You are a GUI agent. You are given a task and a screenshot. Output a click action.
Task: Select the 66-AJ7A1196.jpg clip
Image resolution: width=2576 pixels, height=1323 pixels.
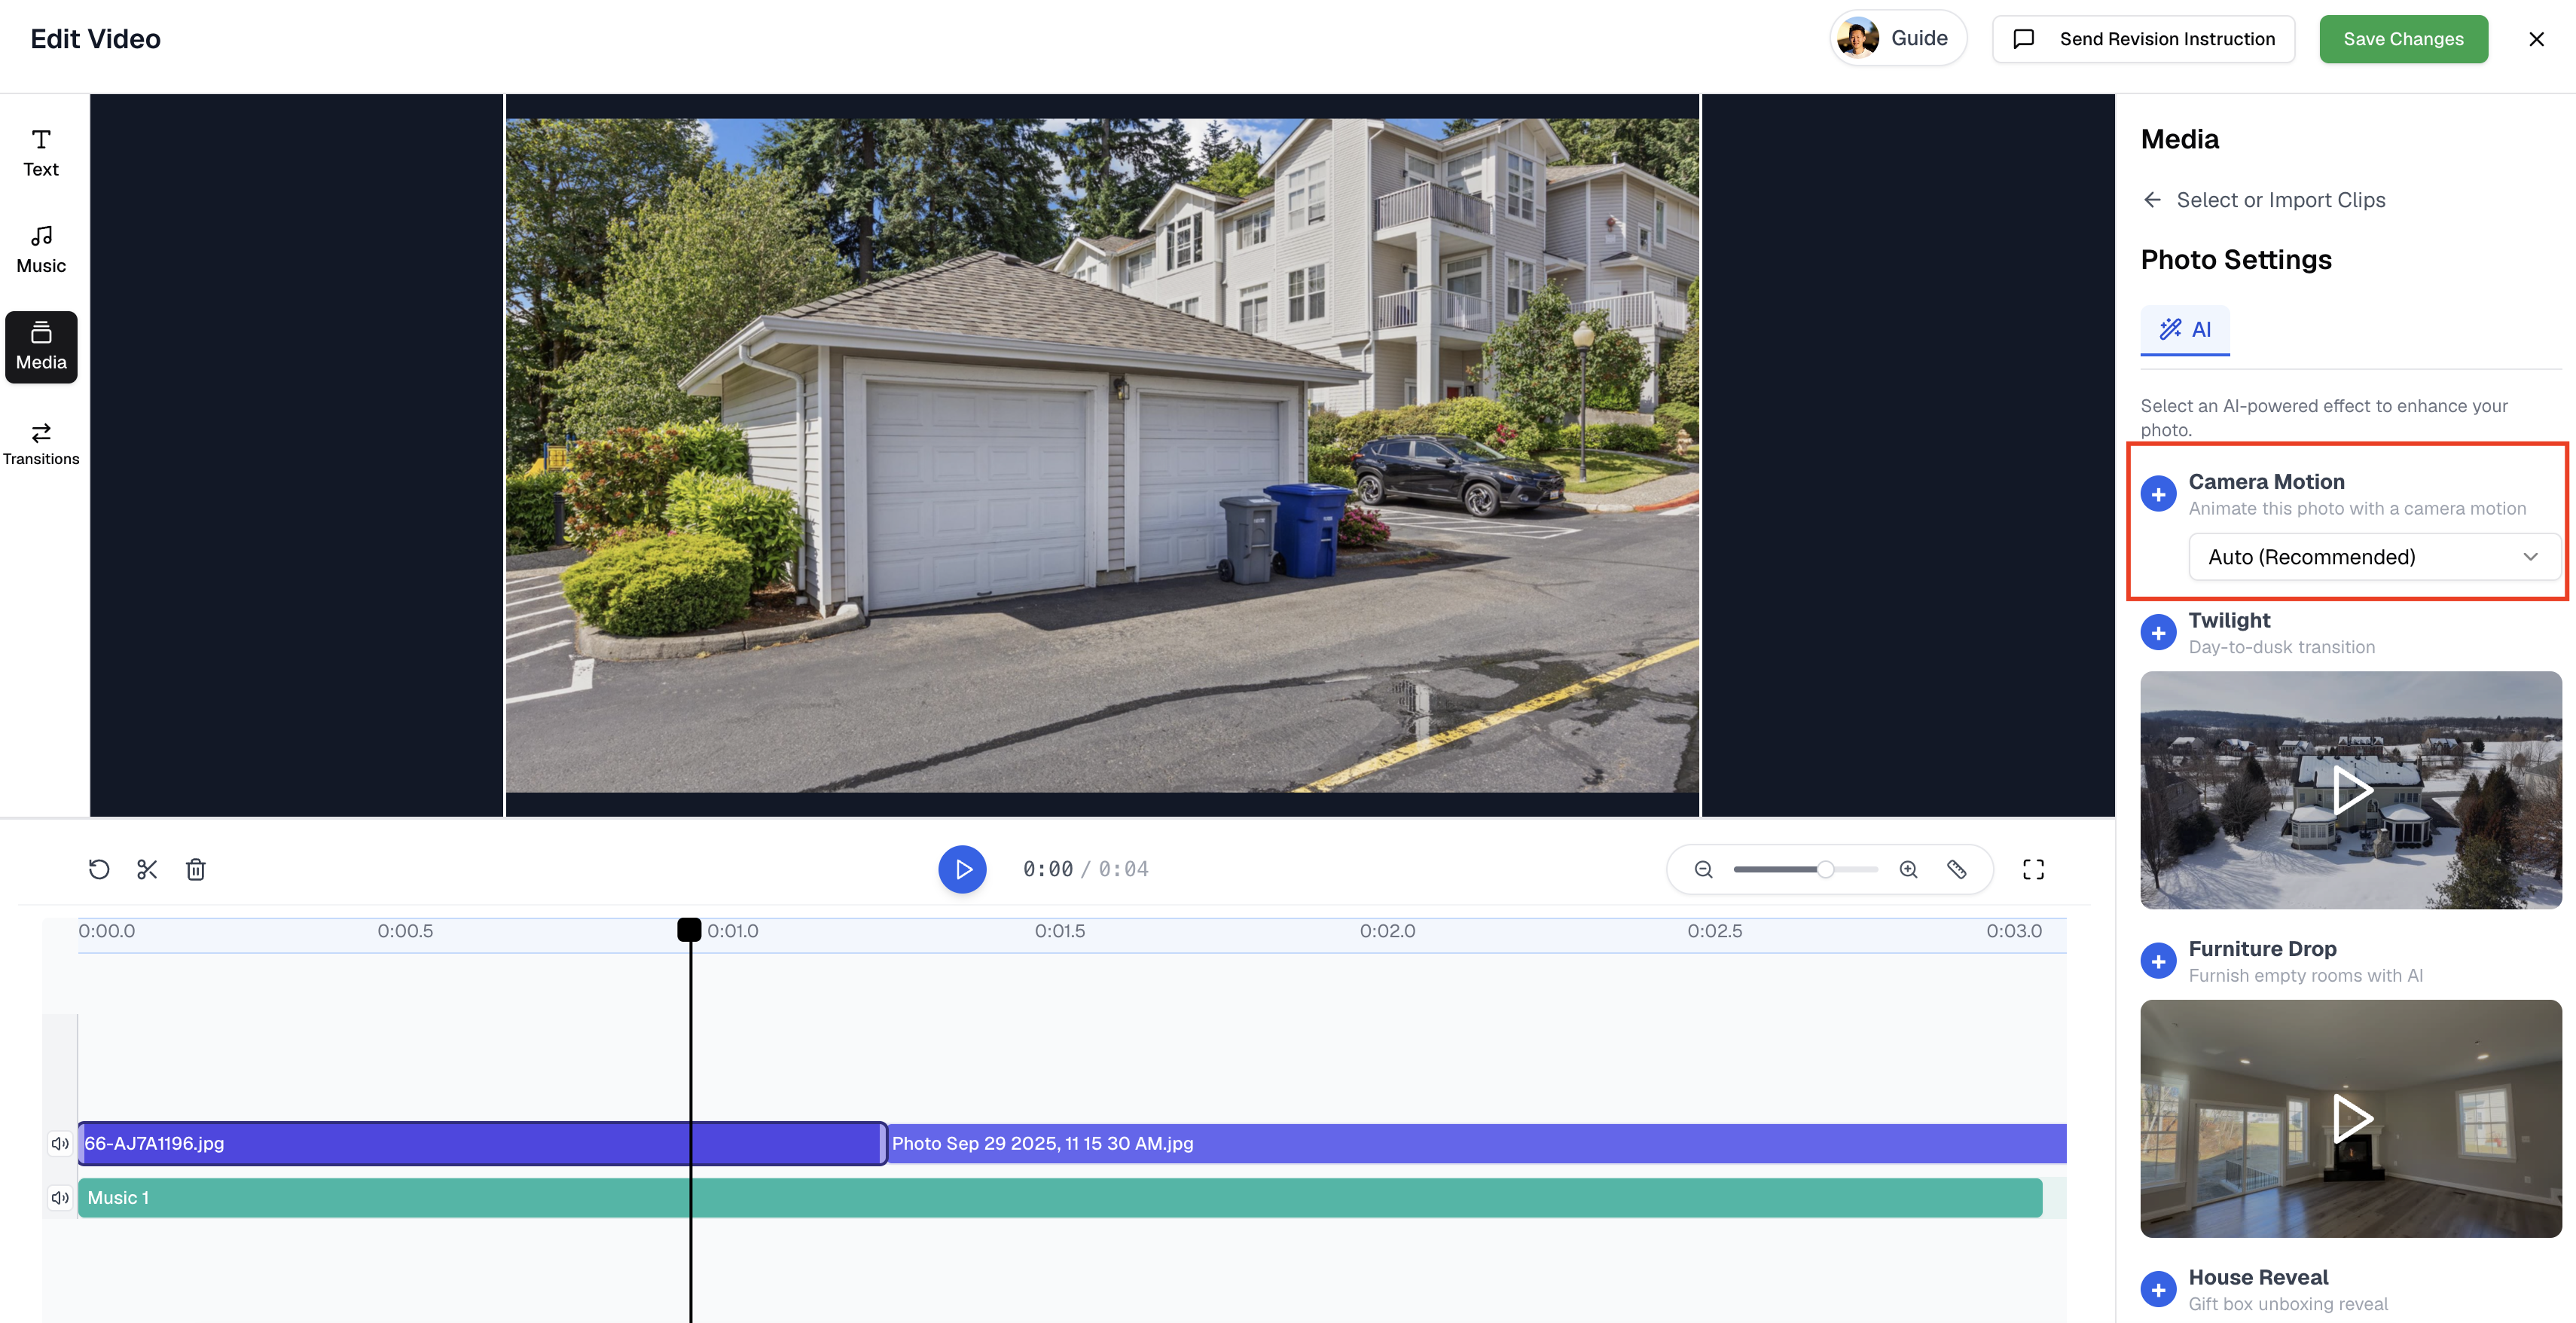[482, 1143]
